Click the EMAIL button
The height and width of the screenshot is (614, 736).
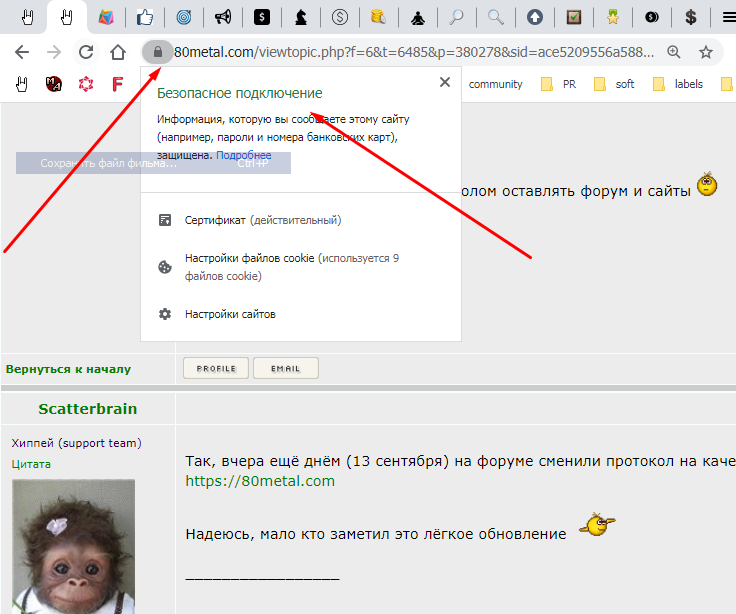[286, 368]
